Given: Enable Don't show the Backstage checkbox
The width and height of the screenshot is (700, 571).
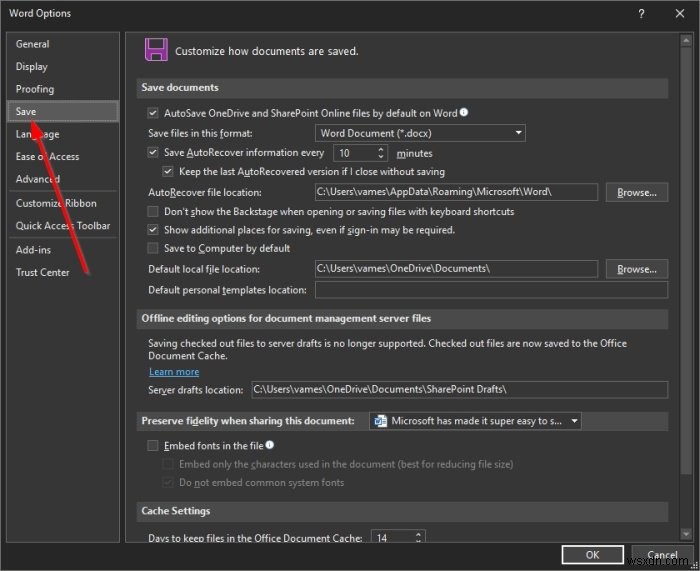Looking at the screenshot, I should pos(153,211).
